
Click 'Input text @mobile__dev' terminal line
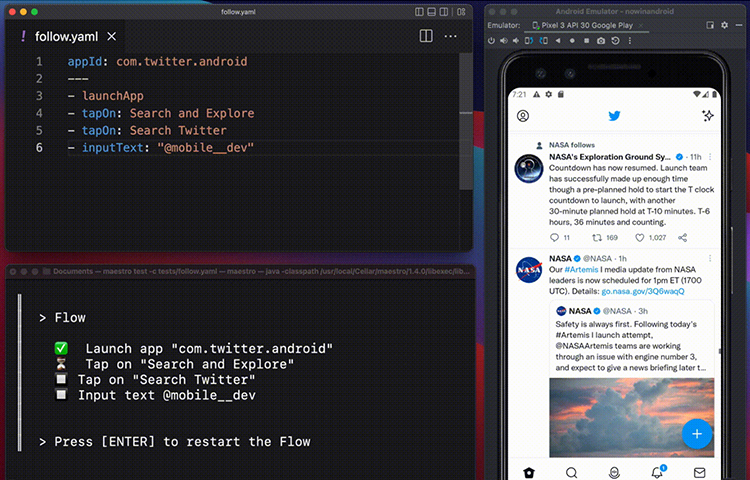pos(167,395)
